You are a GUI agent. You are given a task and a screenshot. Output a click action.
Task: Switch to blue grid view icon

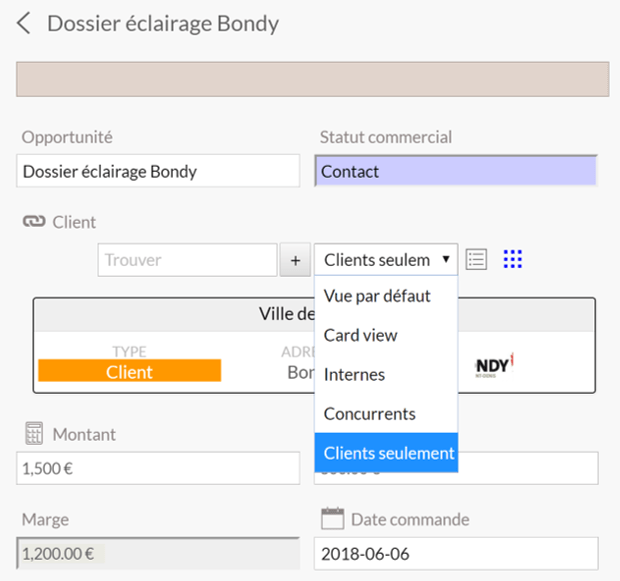pyautogui.click(x=513, y=260)
